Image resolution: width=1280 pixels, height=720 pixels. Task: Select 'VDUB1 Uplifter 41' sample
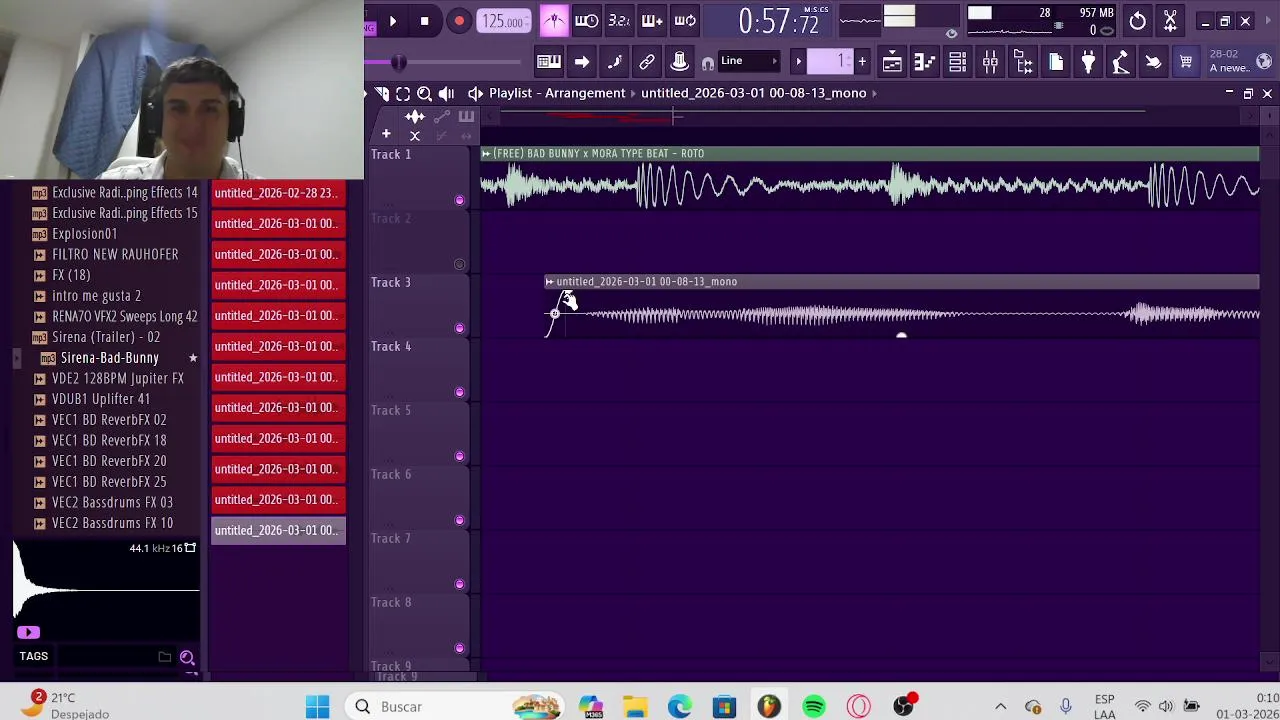point(100,399)
